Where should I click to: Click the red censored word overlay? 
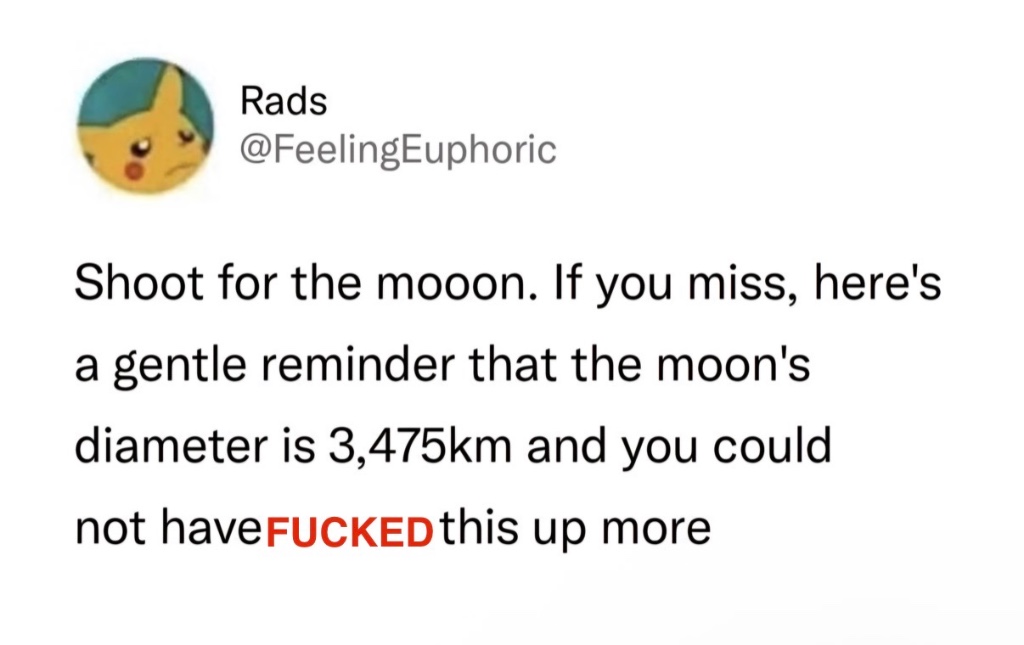pos(347,529)
